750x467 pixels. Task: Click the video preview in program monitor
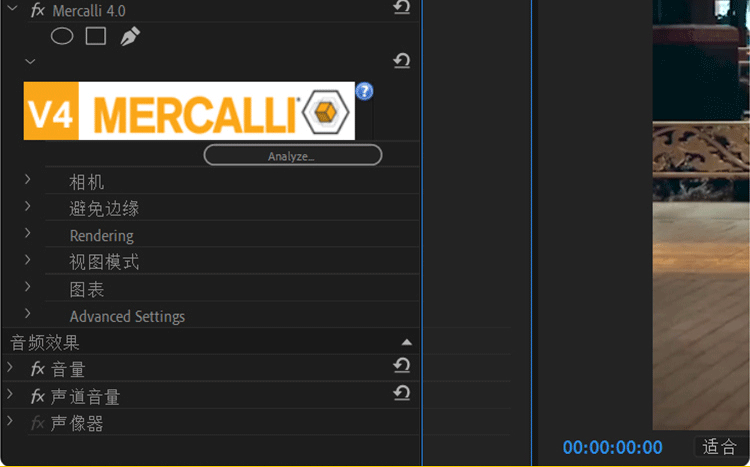[701, 215]
